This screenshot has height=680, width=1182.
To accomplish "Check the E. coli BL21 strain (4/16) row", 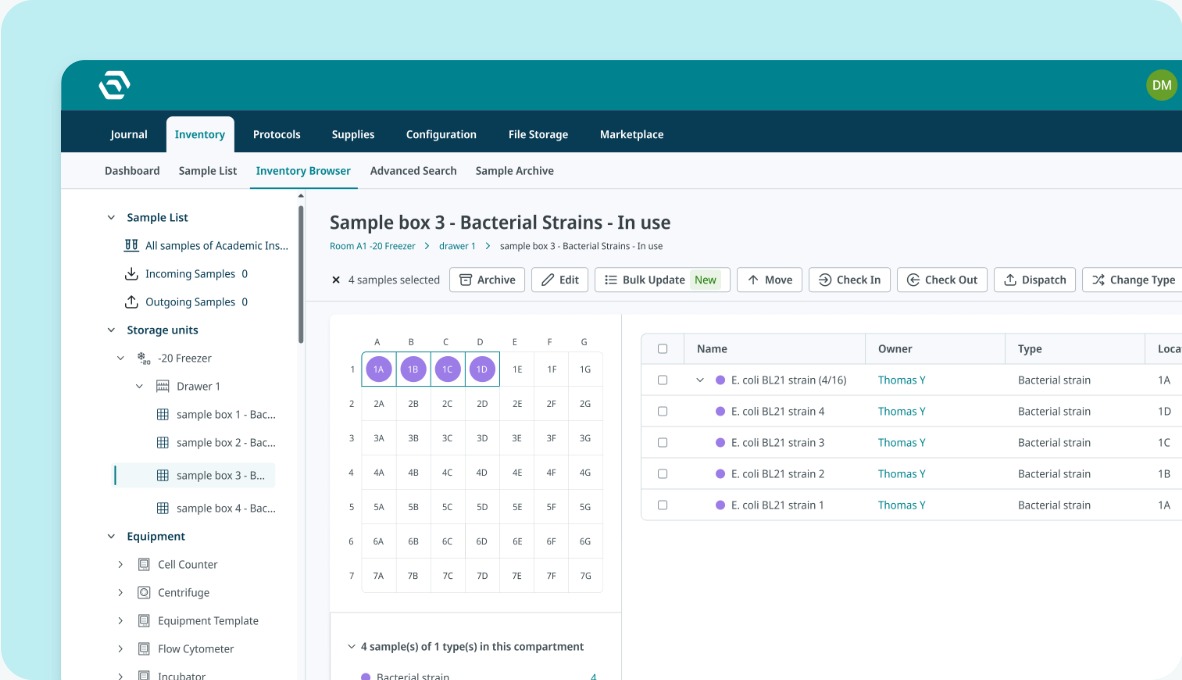I will pyautogui.click(x=663, y=380).
